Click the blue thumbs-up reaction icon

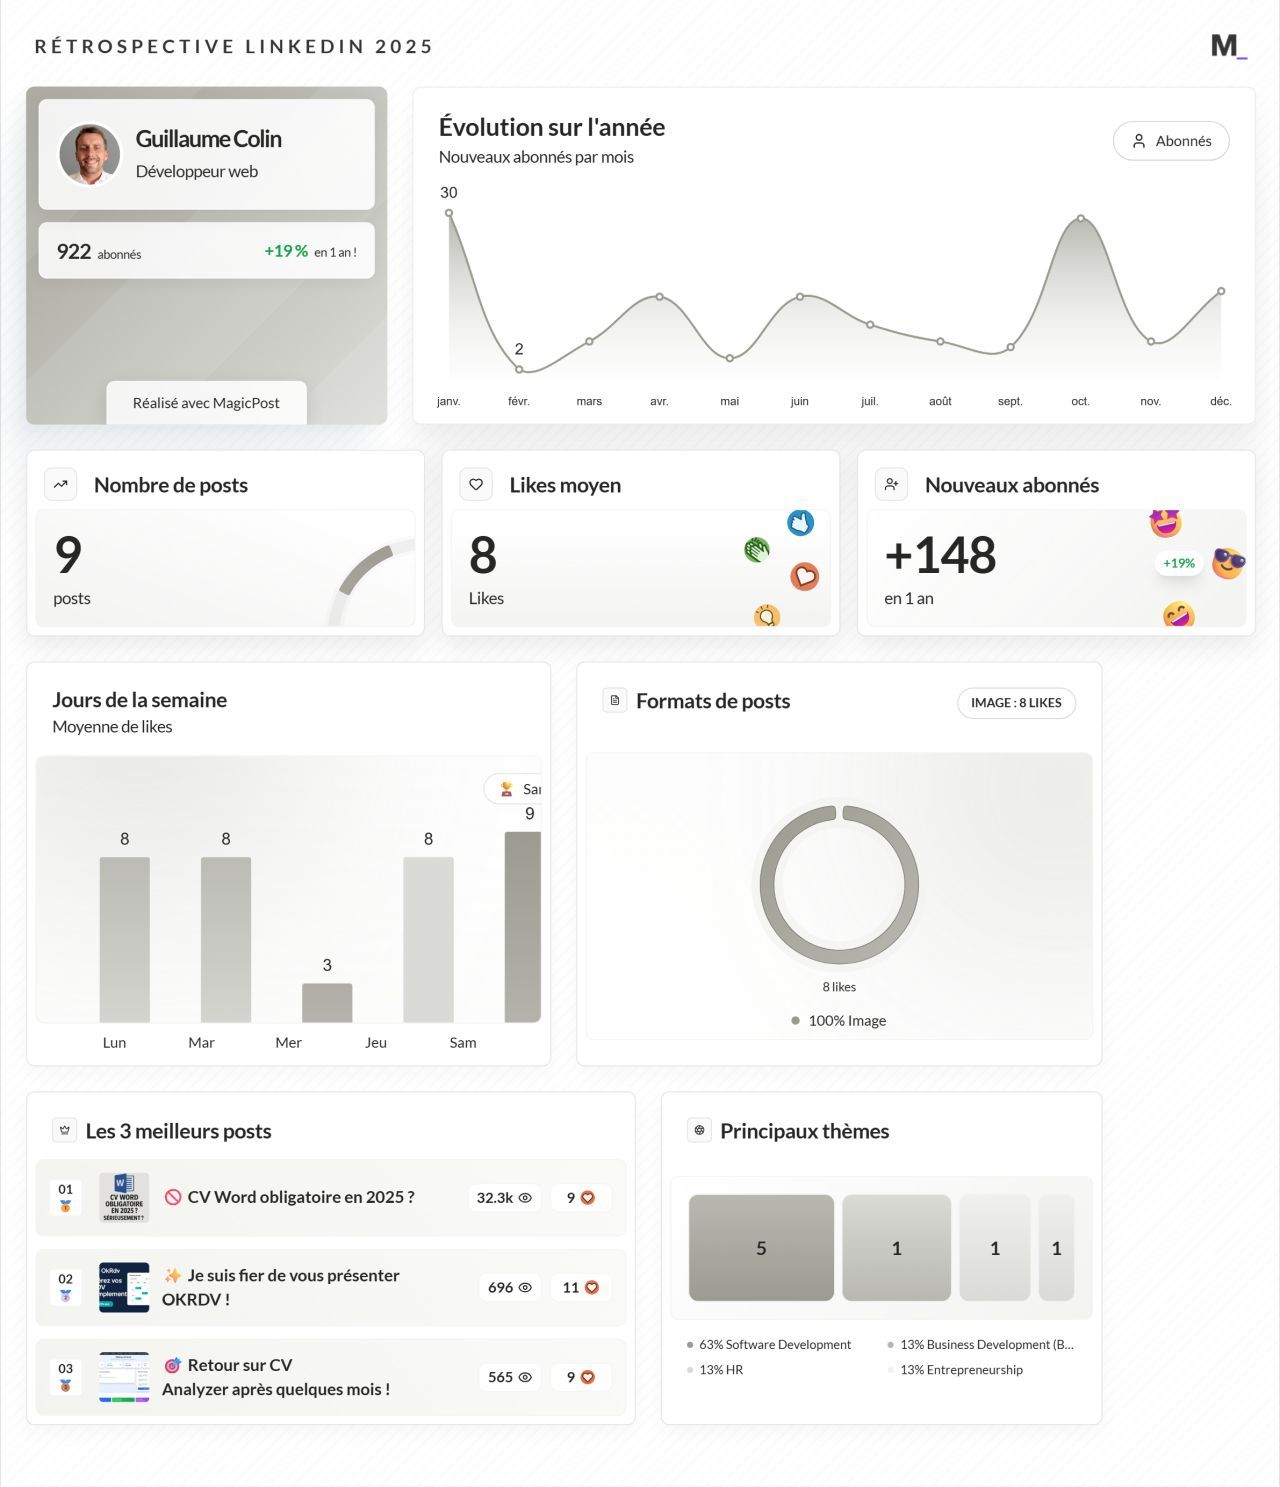point(800,522)
